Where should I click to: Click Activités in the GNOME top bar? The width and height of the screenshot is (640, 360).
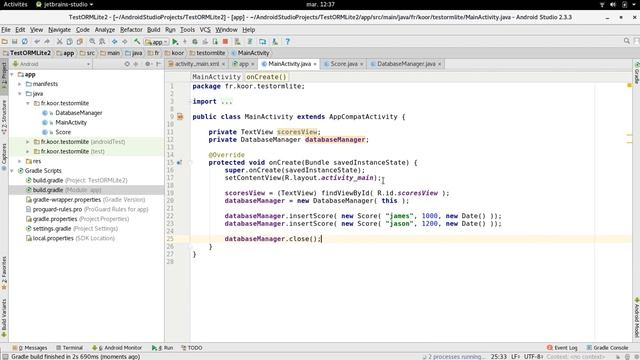click(16, 4)
